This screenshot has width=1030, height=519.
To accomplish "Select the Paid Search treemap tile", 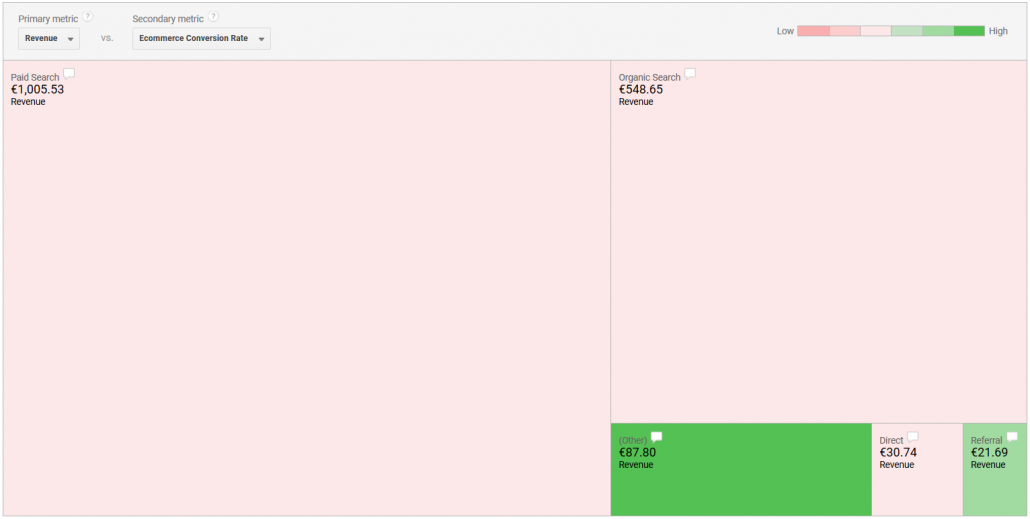I will [x=307, y=288].
